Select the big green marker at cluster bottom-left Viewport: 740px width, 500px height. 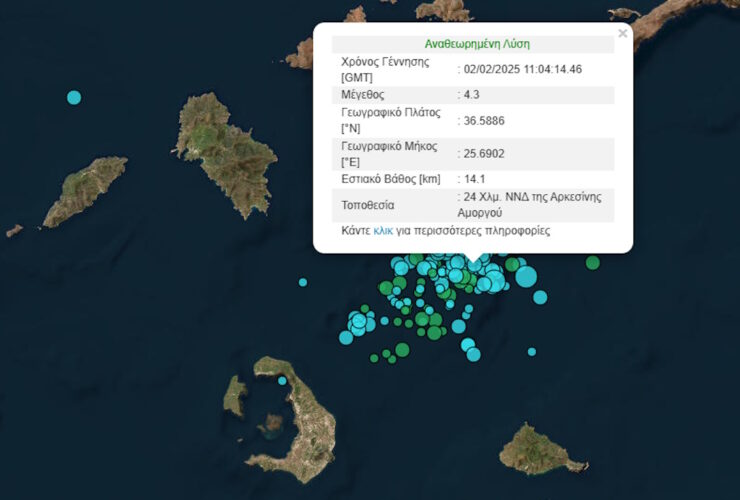[x=402, y=350]
